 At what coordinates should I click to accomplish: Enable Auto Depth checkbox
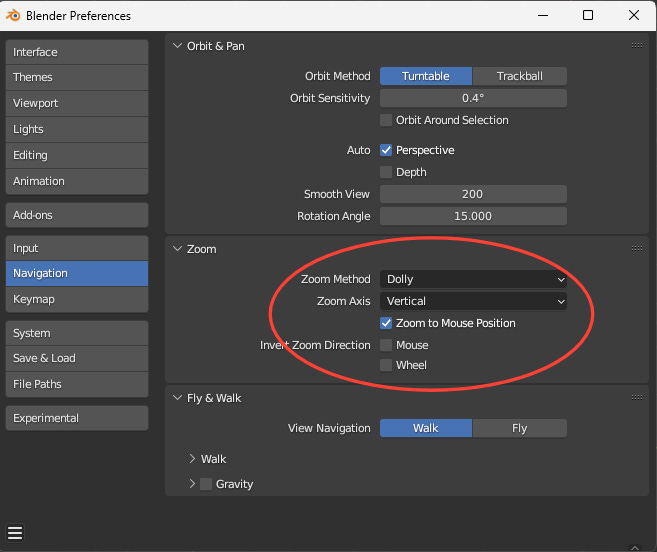[386, 172]
